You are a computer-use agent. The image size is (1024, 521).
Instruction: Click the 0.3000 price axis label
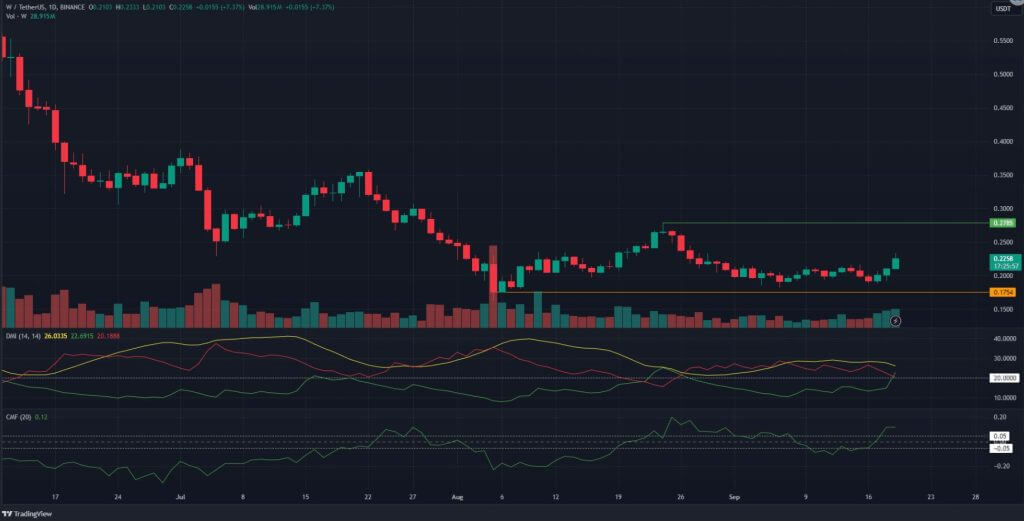(1003, 208)
